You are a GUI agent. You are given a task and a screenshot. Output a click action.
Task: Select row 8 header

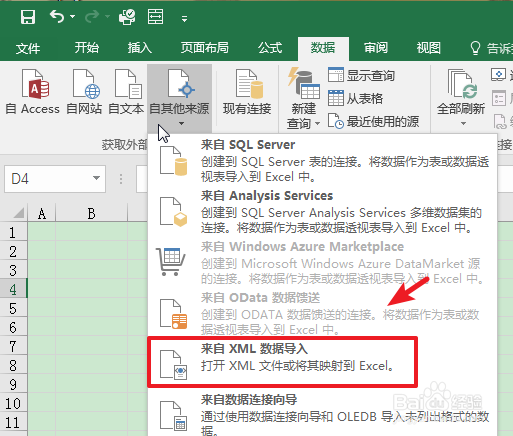tap(13, 365)
